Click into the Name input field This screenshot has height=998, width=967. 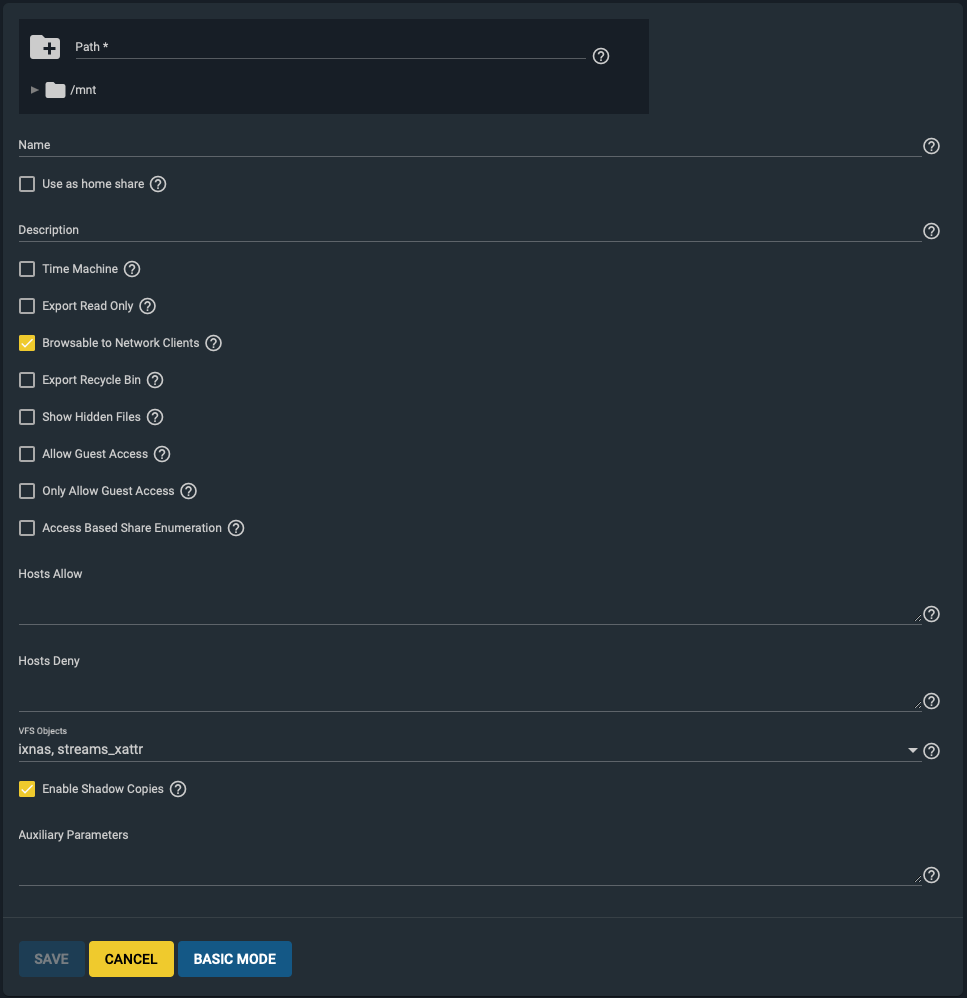470,145
